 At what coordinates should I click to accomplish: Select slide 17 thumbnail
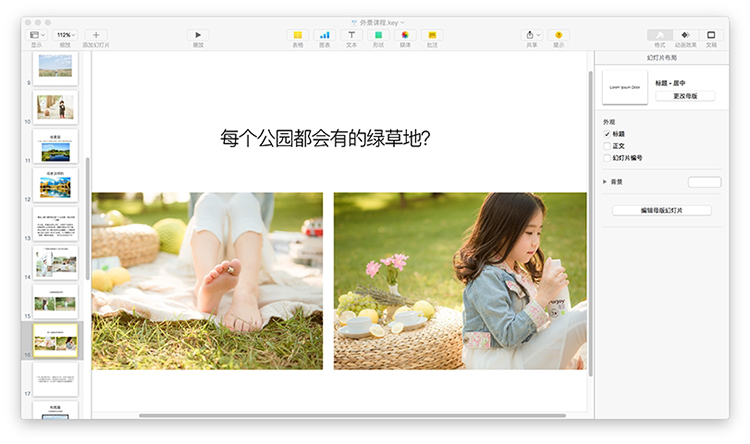(55, 379)
